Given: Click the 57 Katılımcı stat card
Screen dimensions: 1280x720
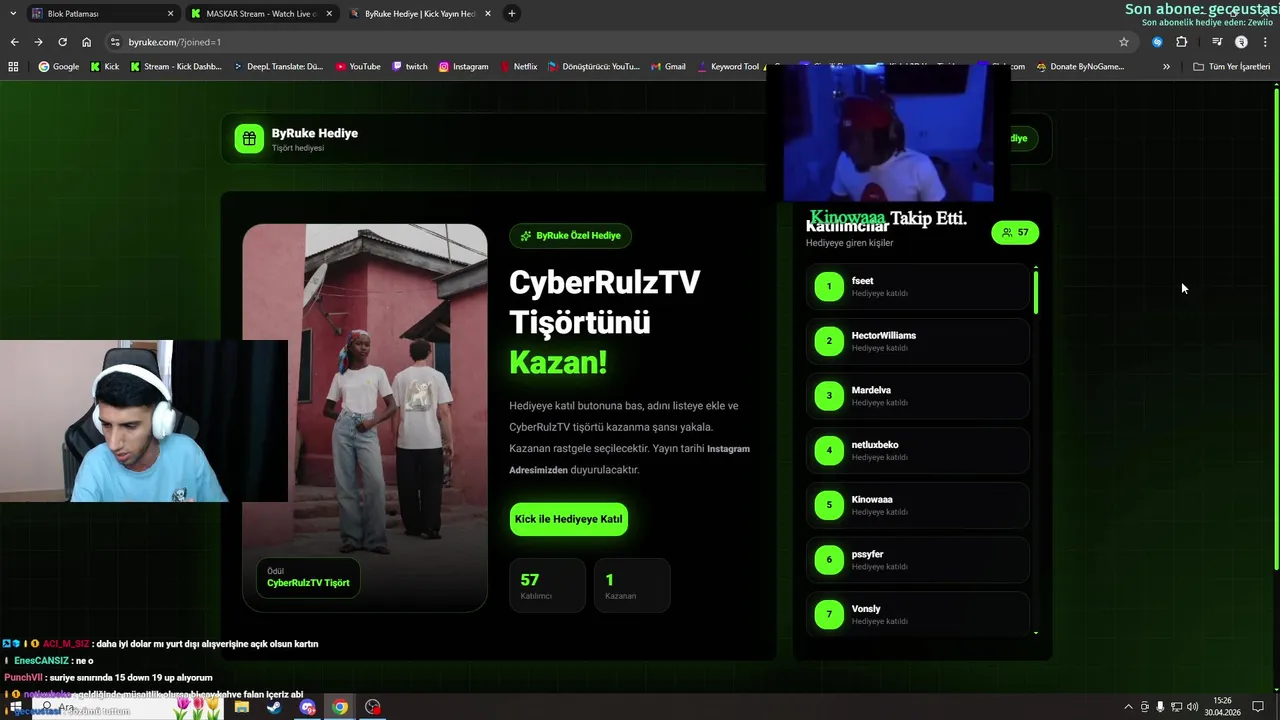Looking at the screenshot, I should pos(547,585).
